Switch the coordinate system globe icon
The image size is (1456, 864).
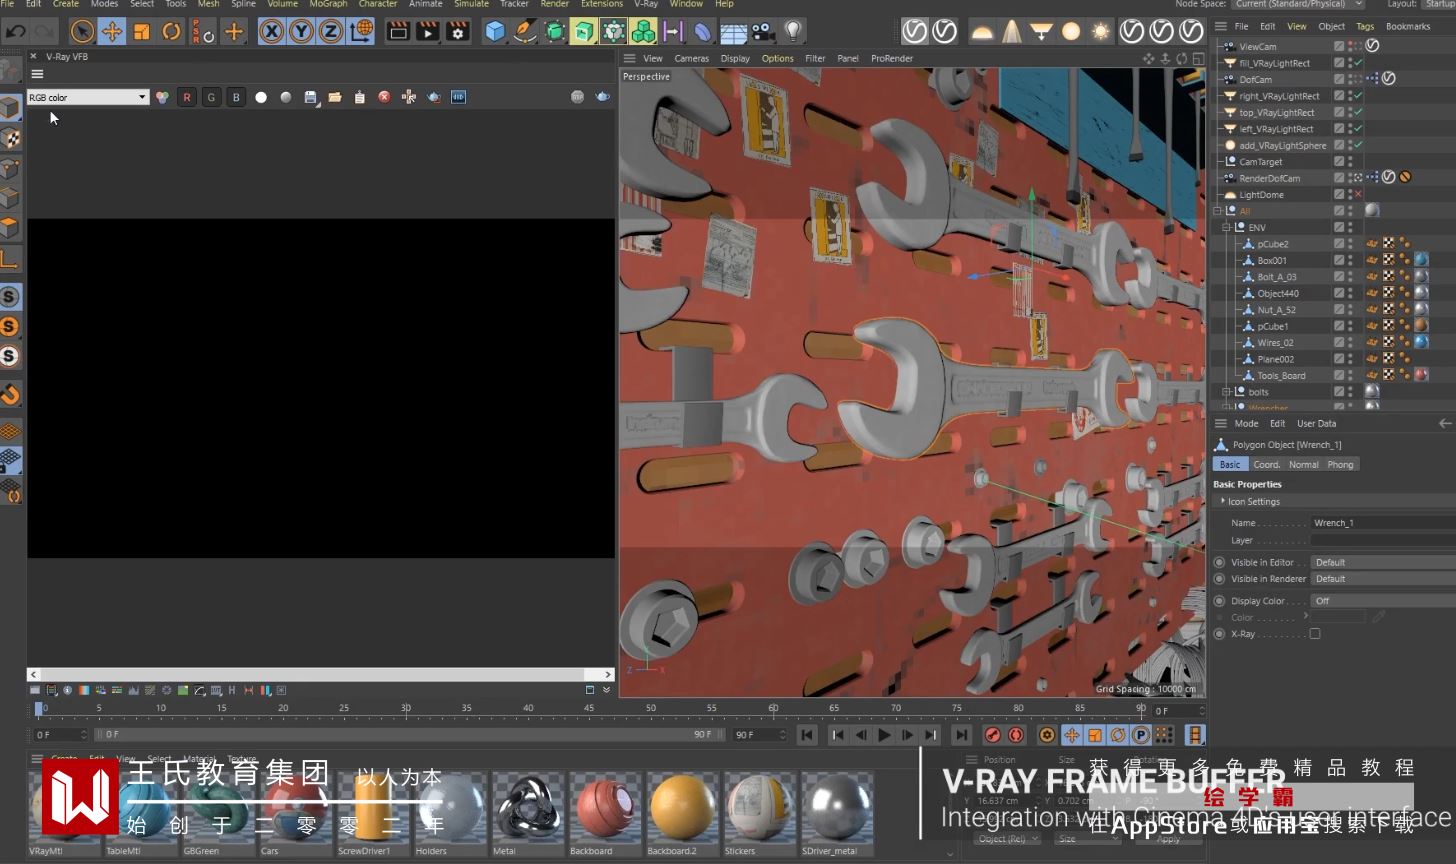362,31
